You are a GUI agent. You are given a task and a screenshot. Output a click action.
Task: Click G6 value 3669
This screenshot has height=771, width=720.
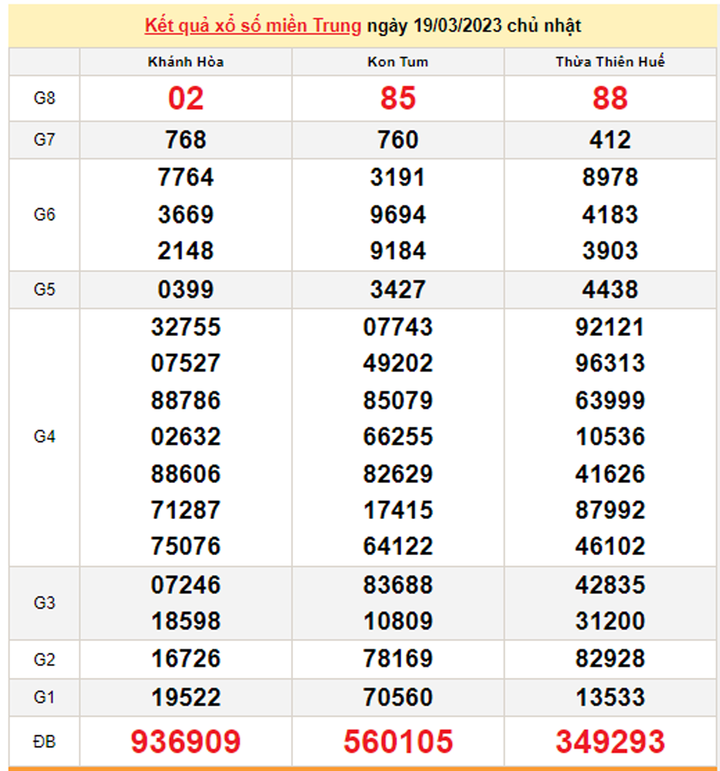pos(186,214)
